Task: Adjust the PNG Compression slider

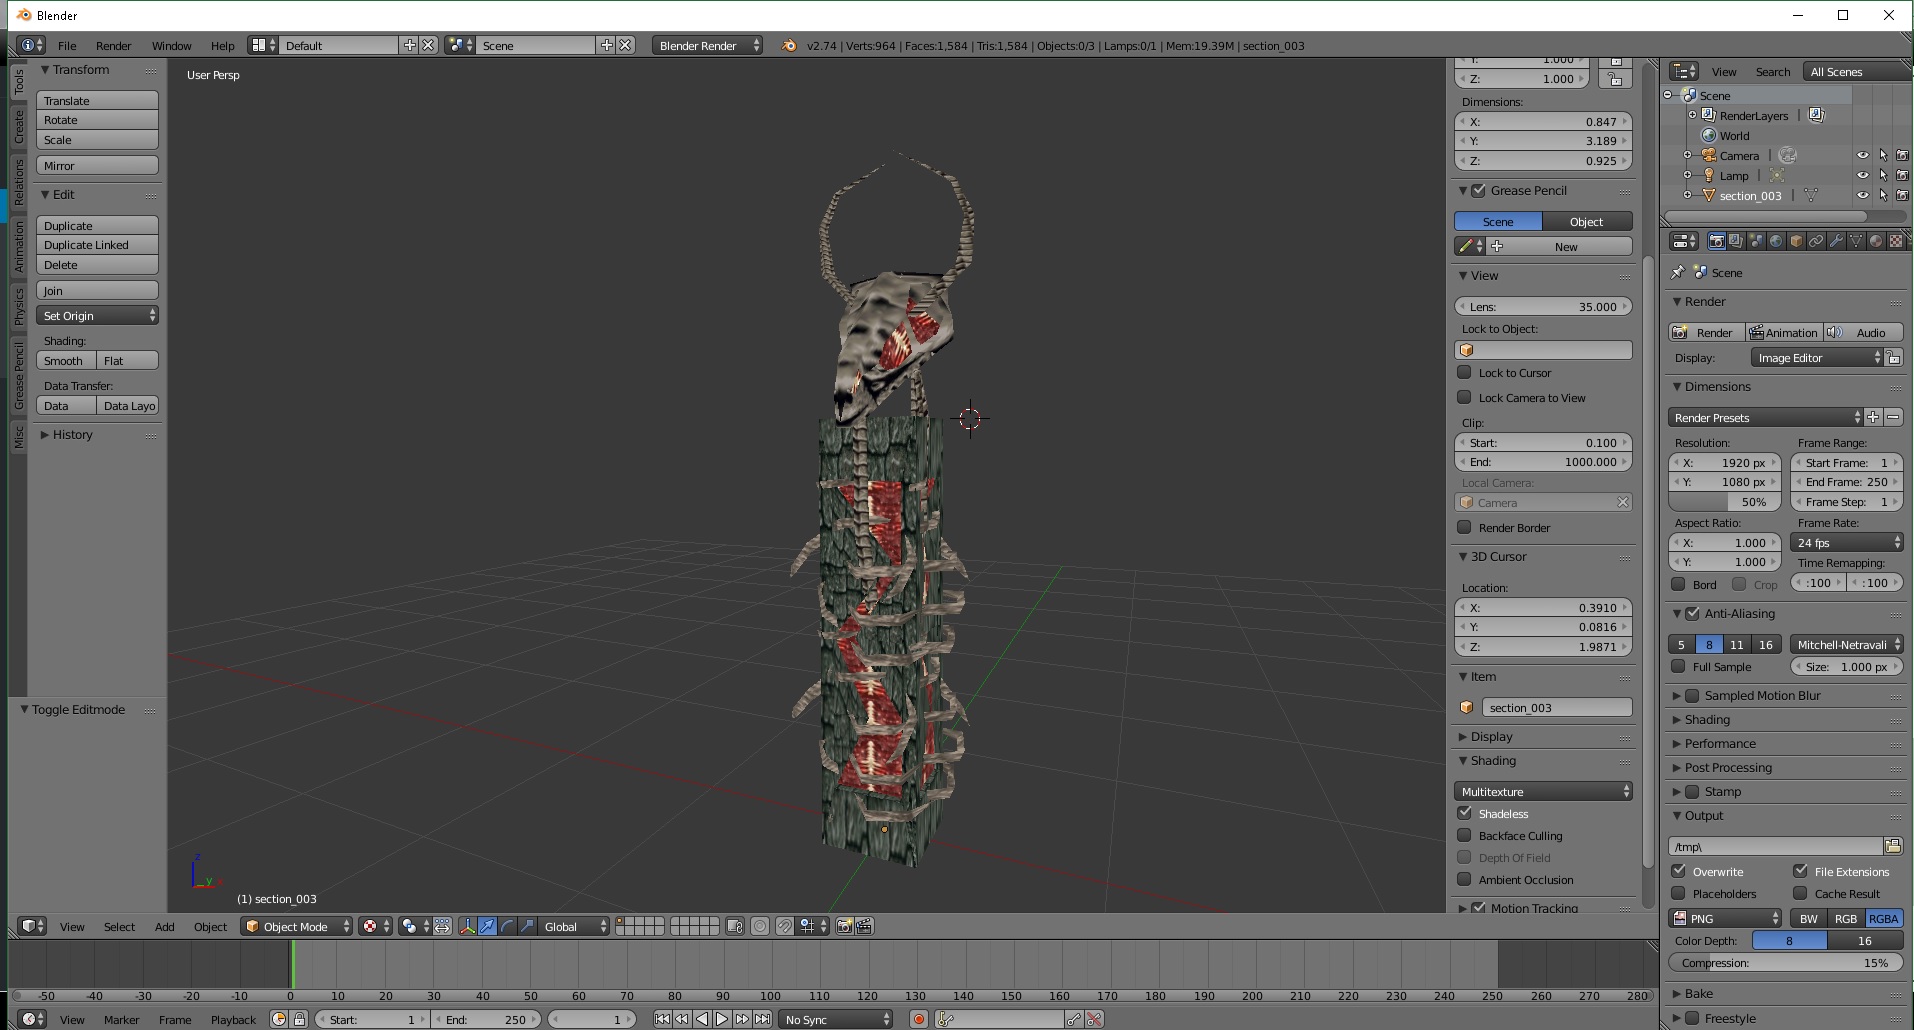Action: [x=1784, y=962]
